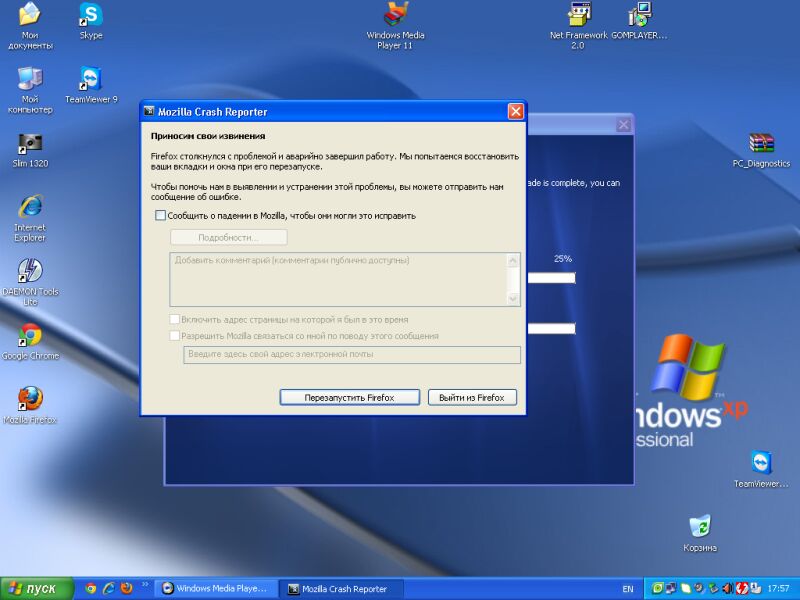Toggle 'Включить адрес страницы' checkbox
The height and width of the screenshot is (600, 800).
[174, 319]
